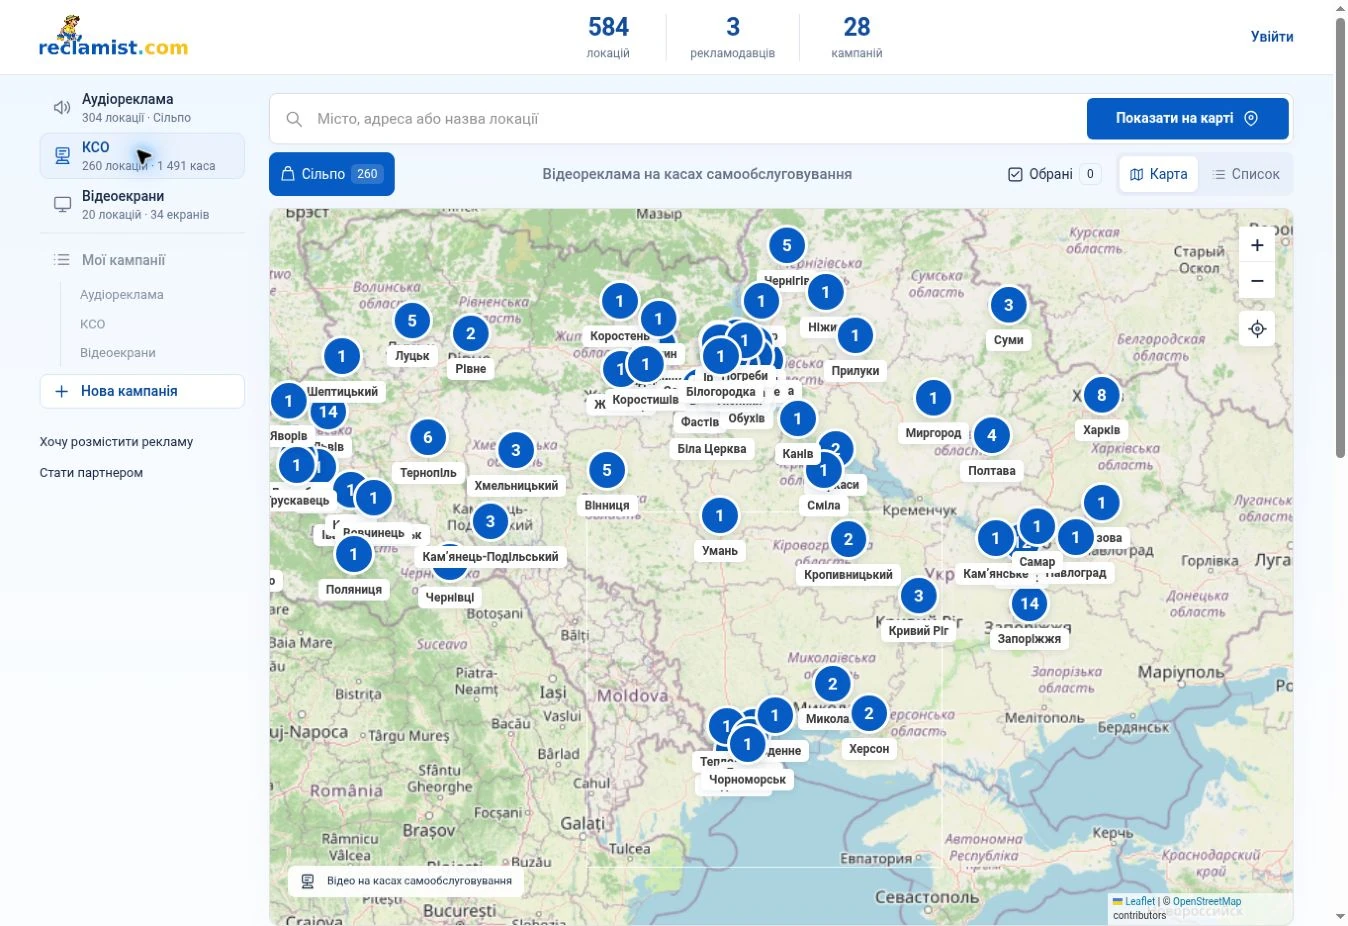Toggle the Обрані favorites filter
The width and height of the screenshot is (1348, 926).
pos(1054,174)
